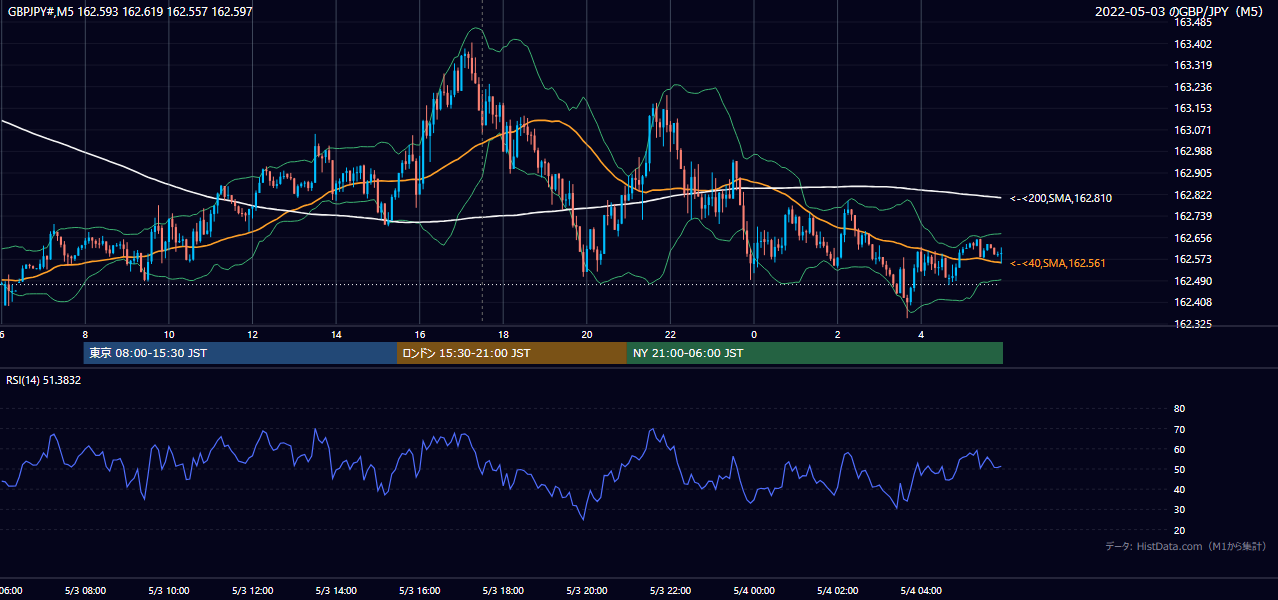Select the ロンドン 15:30-21:00 JST session bar

(512, 353)
